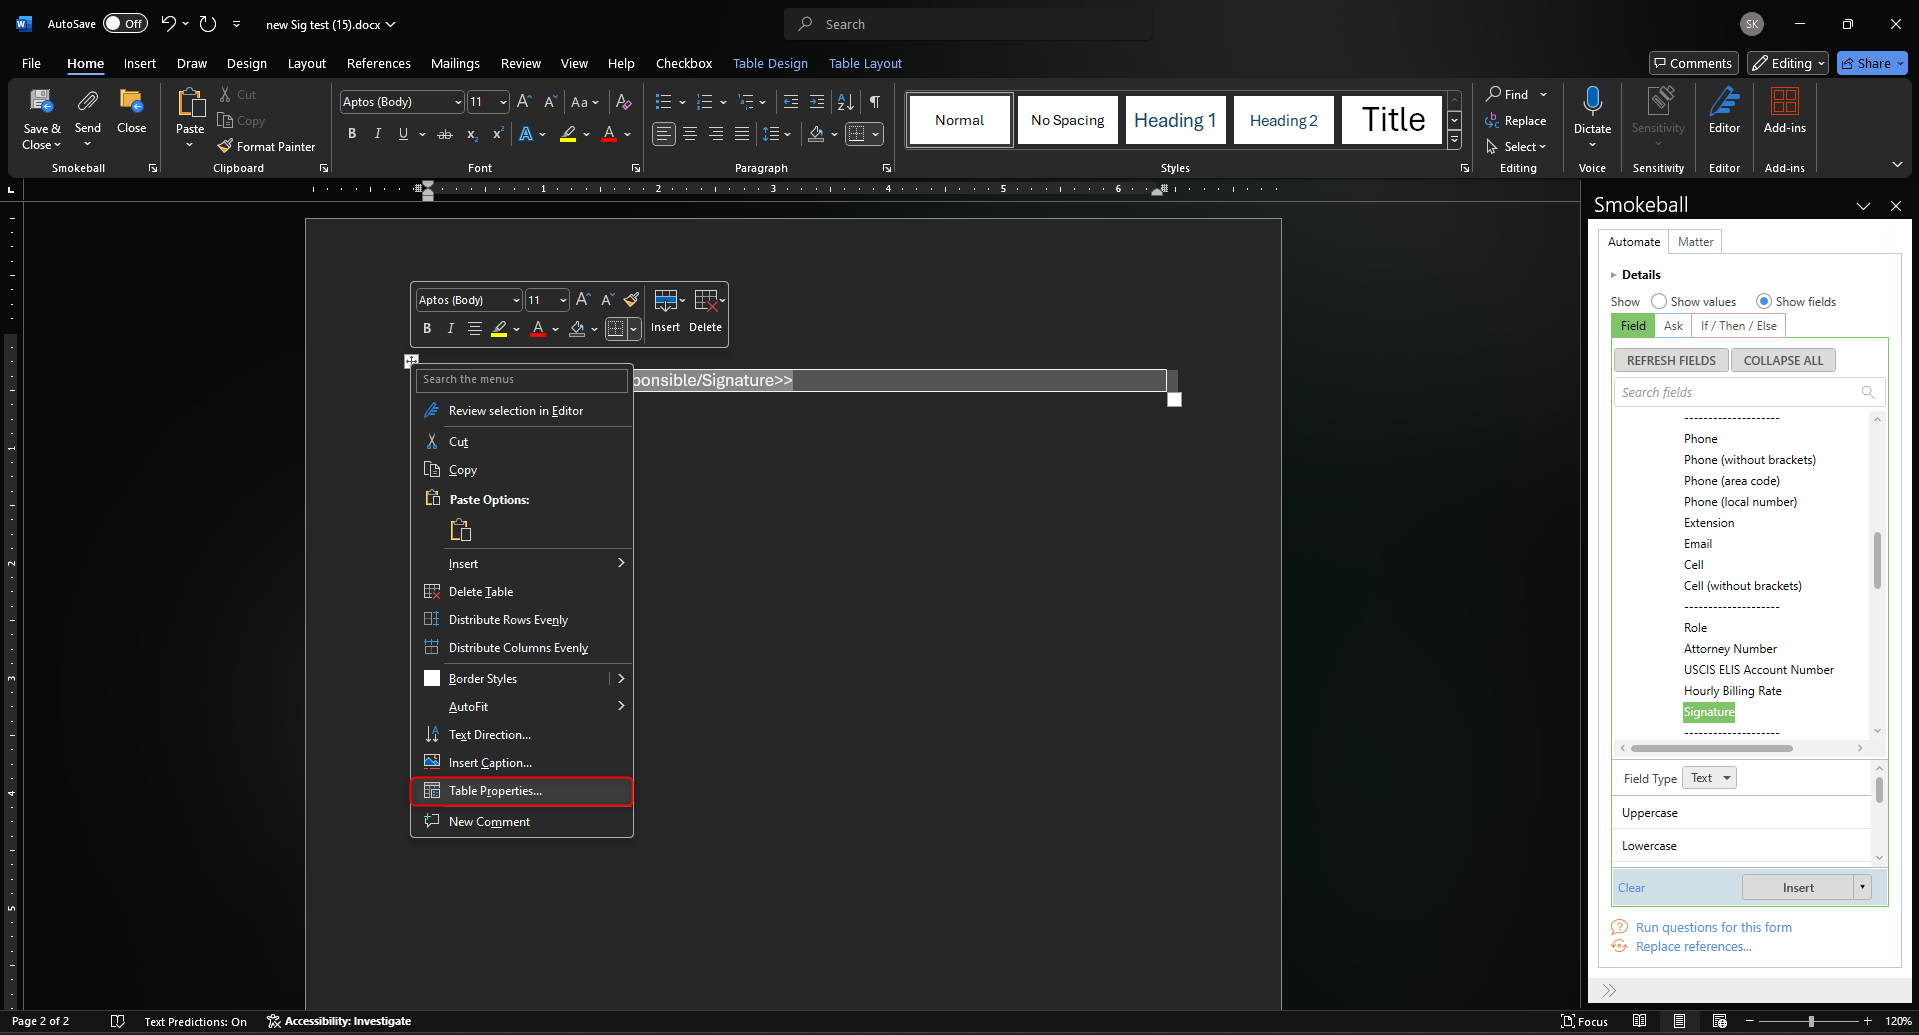Click the Search fields input box
The image size is (1919, 1035).
[1738, 393]
